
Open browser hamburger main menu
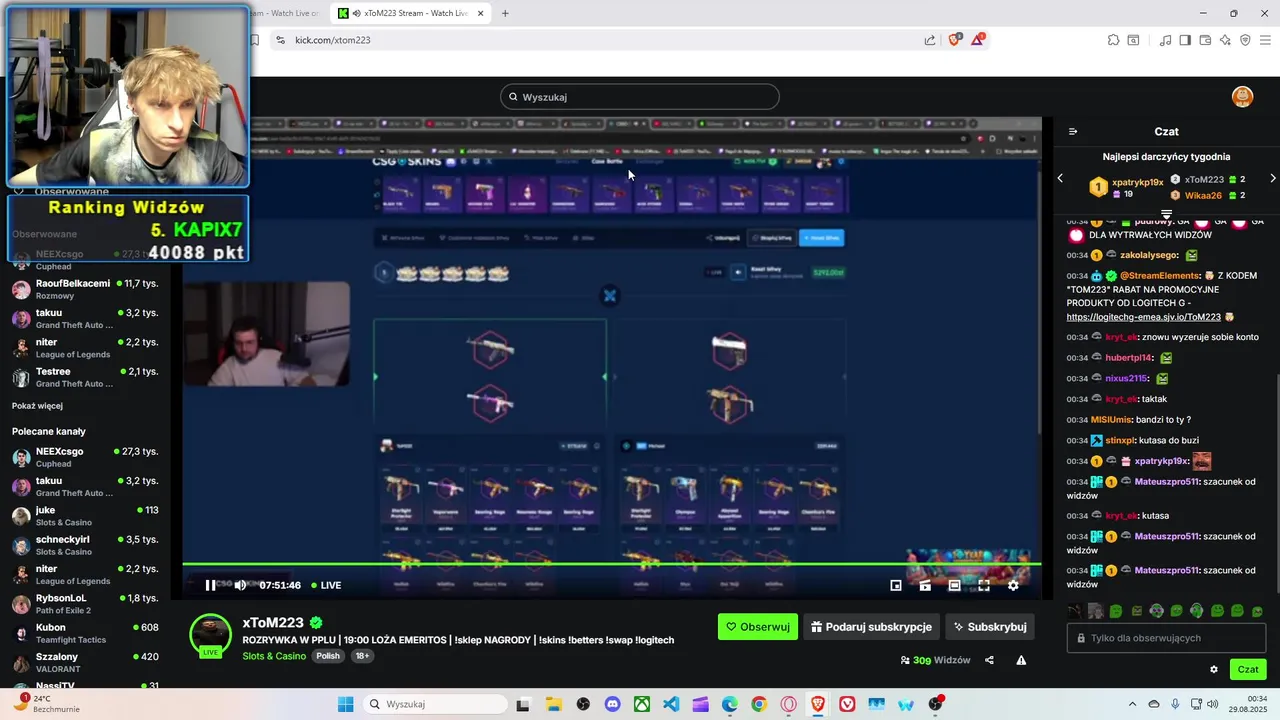pyautogui.click(x=1266, y=40)
